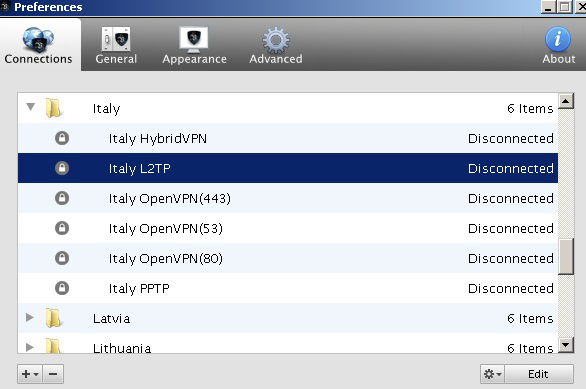Image resolution: width=586 pixels, height=389 pixels.
Task: Select the Italy L2TP connection
Action: pyautogui.click(x=288, y=168)
